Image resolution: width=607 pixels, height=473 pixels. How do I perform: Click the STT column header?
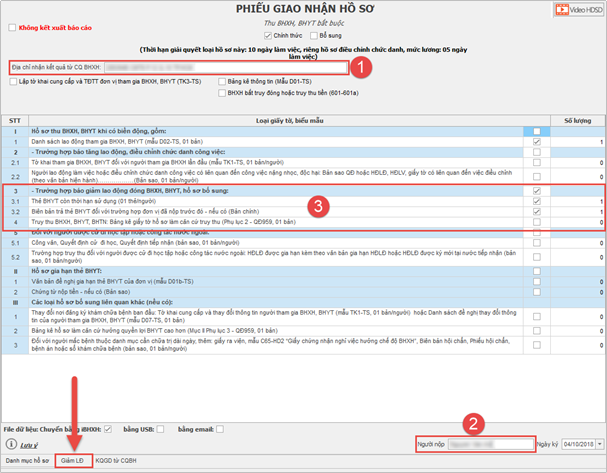coord(15,121)
